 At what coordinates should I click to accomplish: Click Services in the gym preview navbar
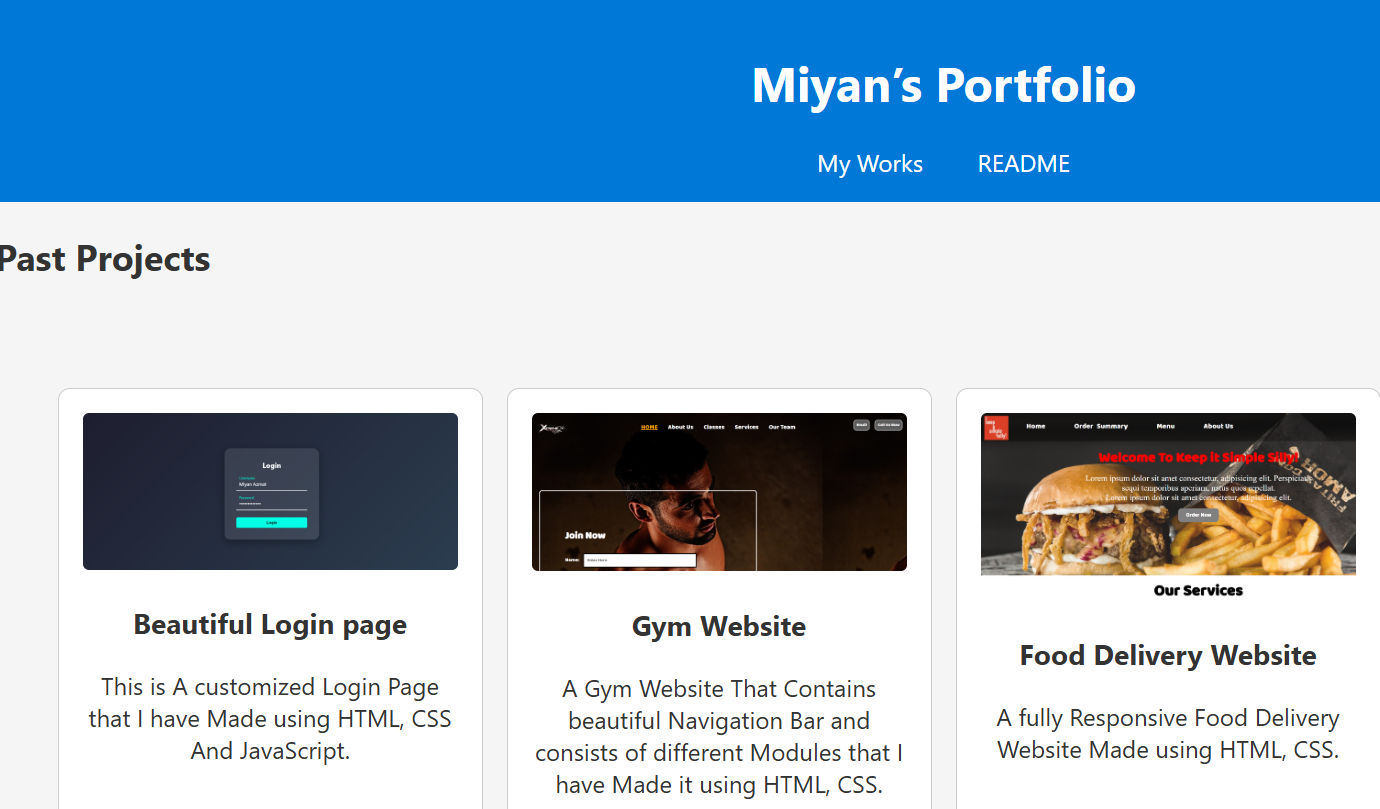[x=747, y=427]
